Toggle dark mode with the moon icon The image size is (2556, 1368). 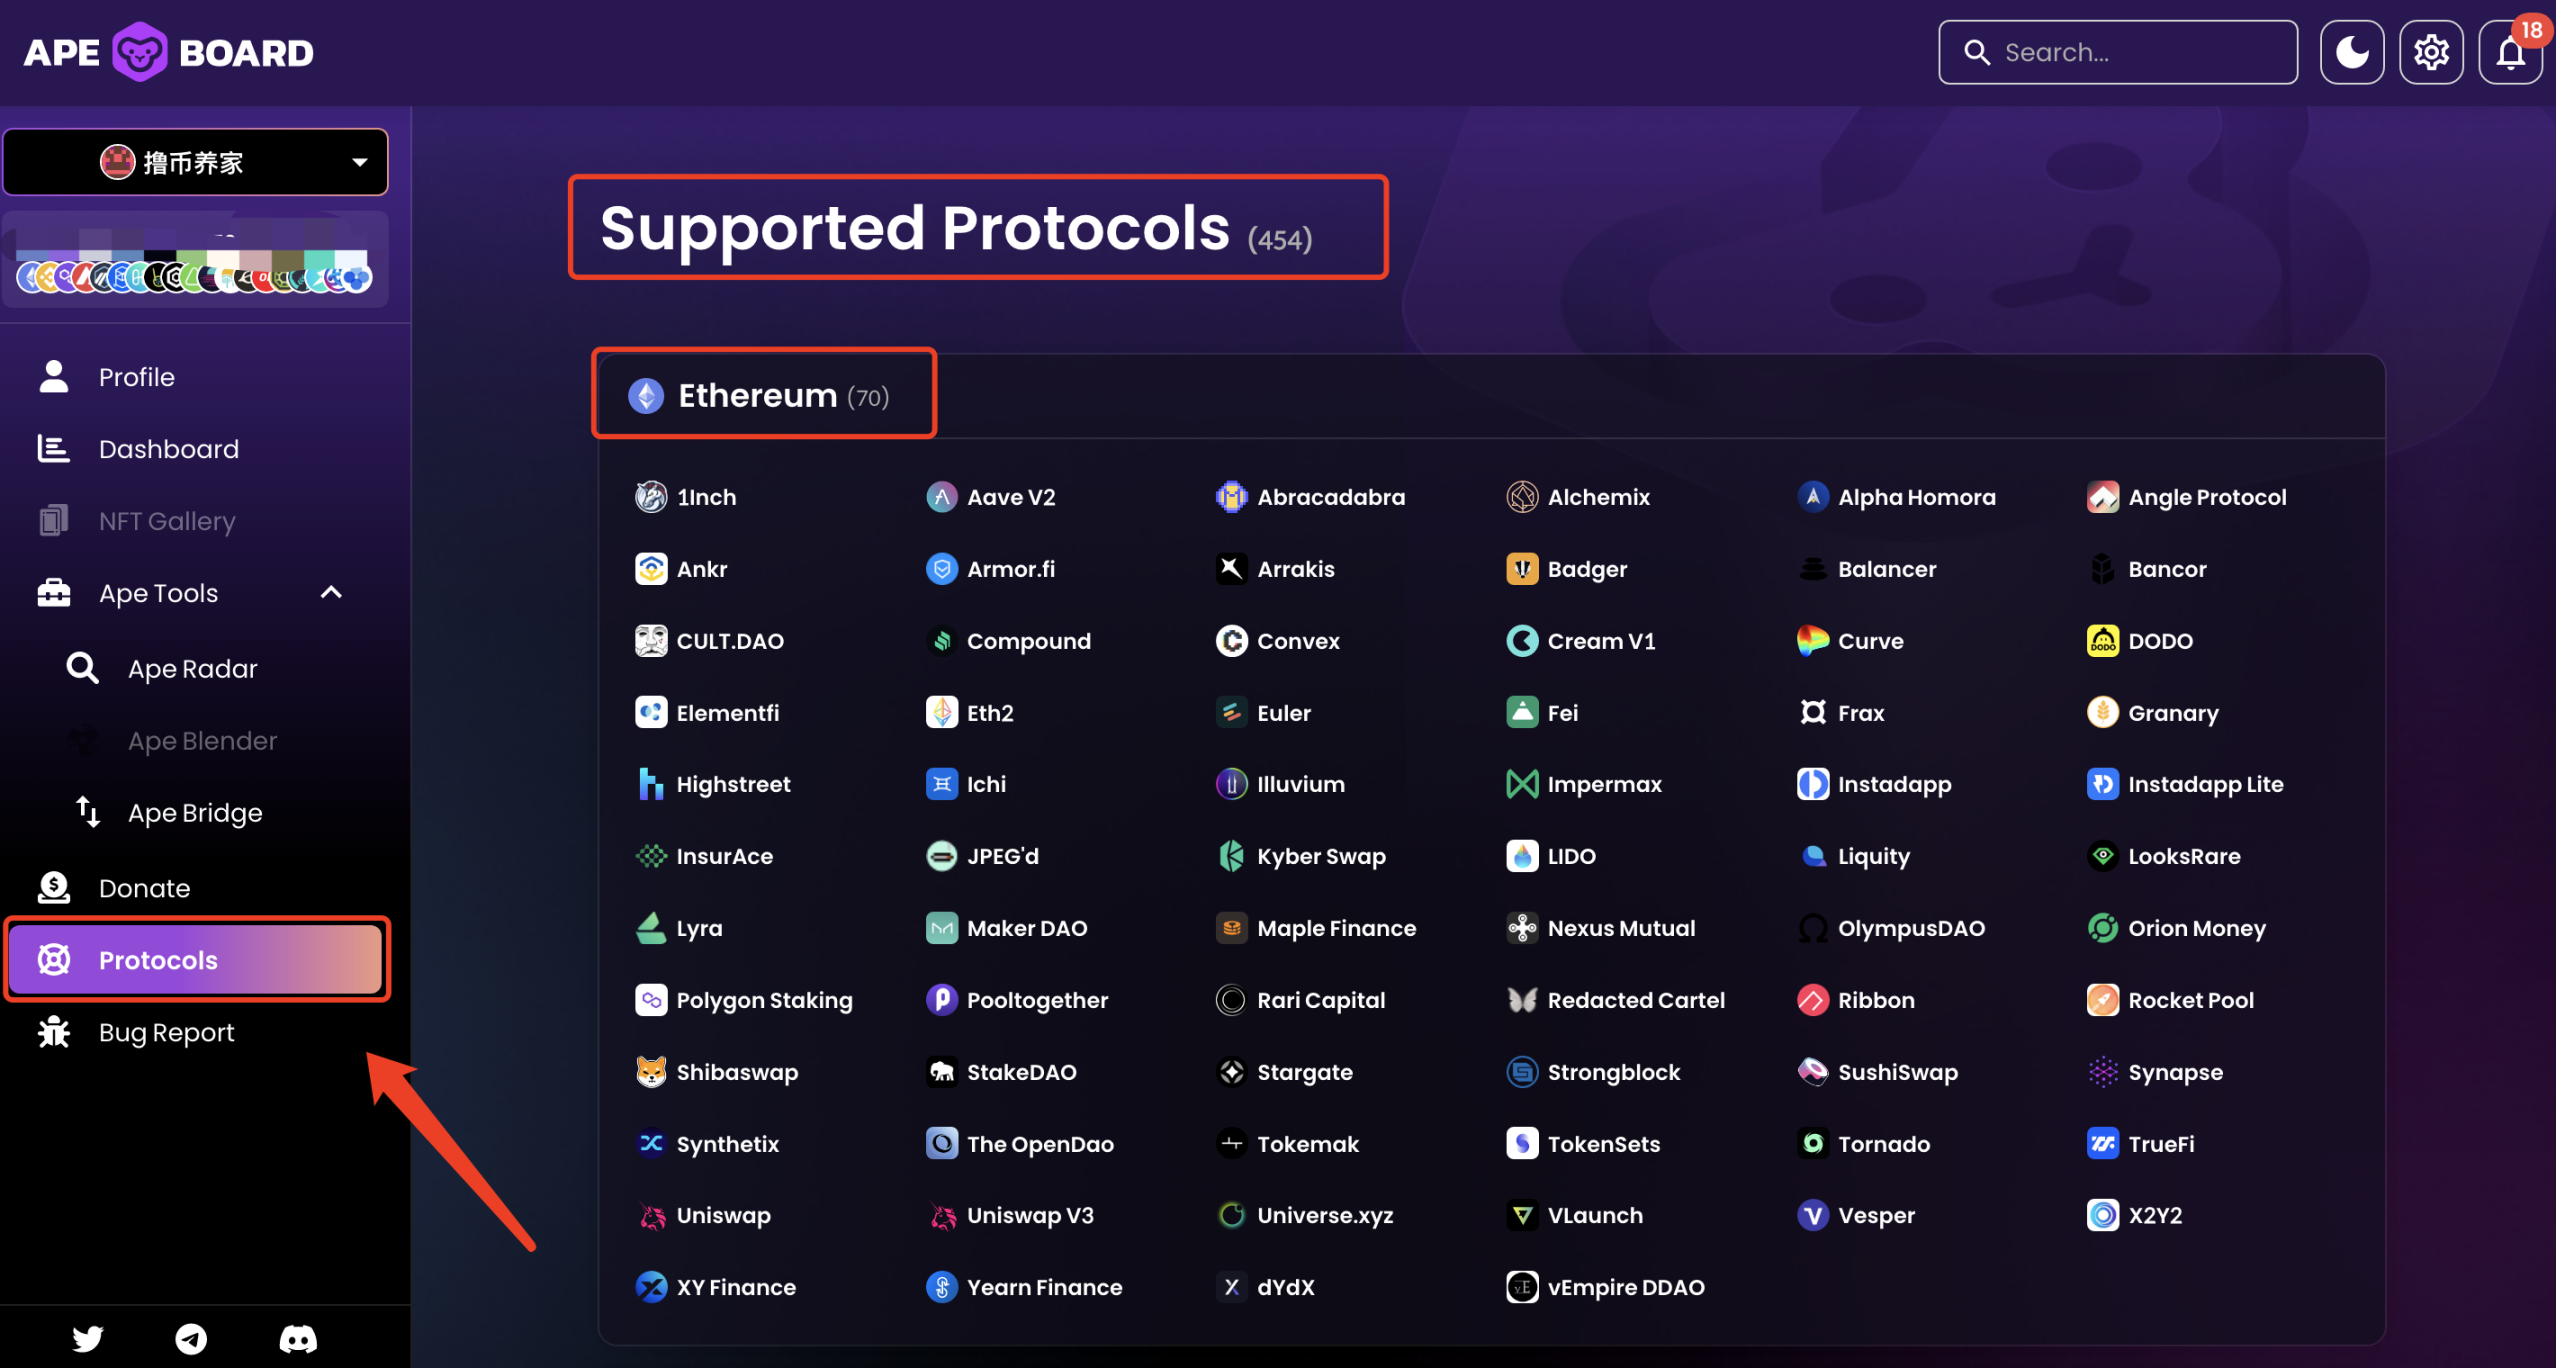(2351, 52)
